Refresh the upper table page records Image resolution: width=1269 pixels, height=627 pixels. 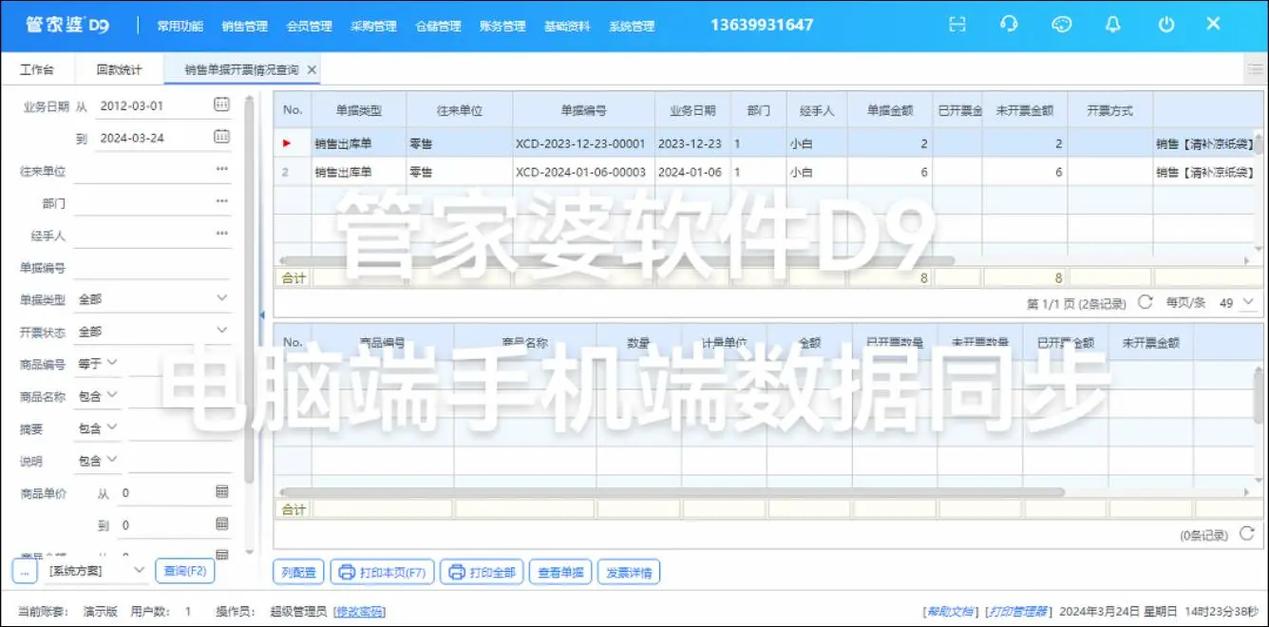(x=1145, y=302)
